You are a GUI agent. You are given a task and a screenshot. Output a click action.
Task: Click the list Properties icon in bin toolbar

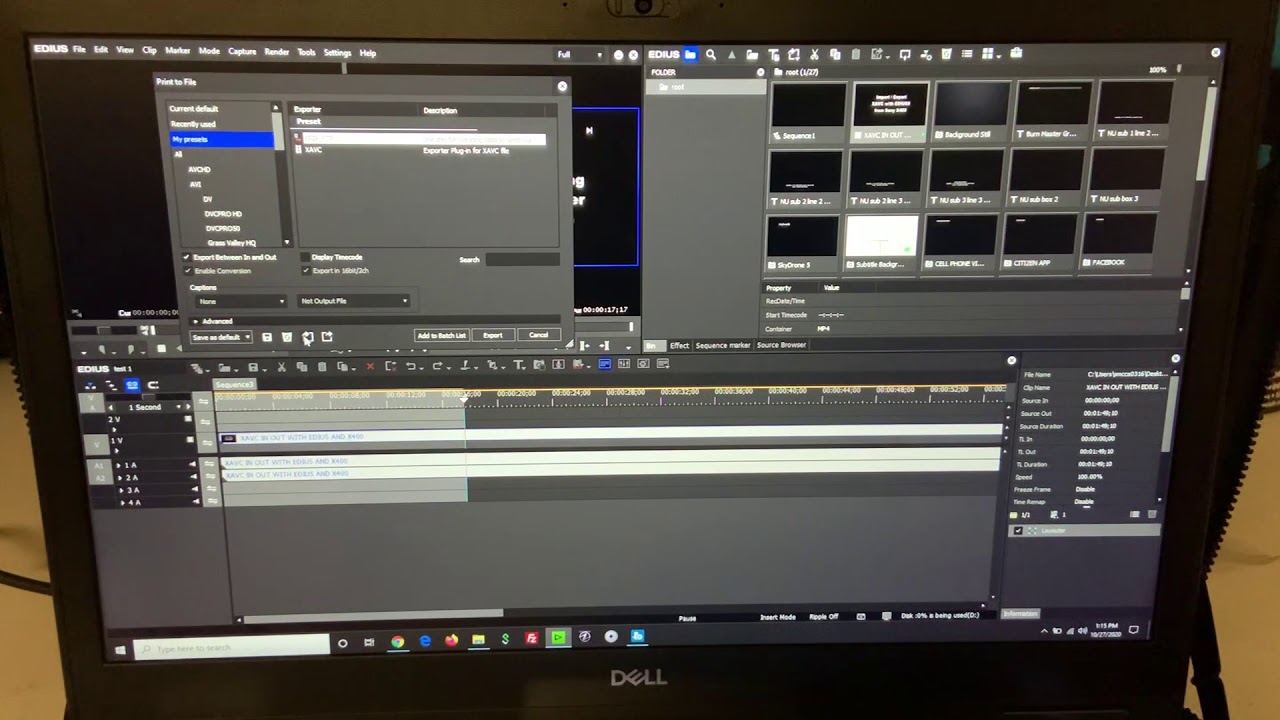tap(967, 54)
